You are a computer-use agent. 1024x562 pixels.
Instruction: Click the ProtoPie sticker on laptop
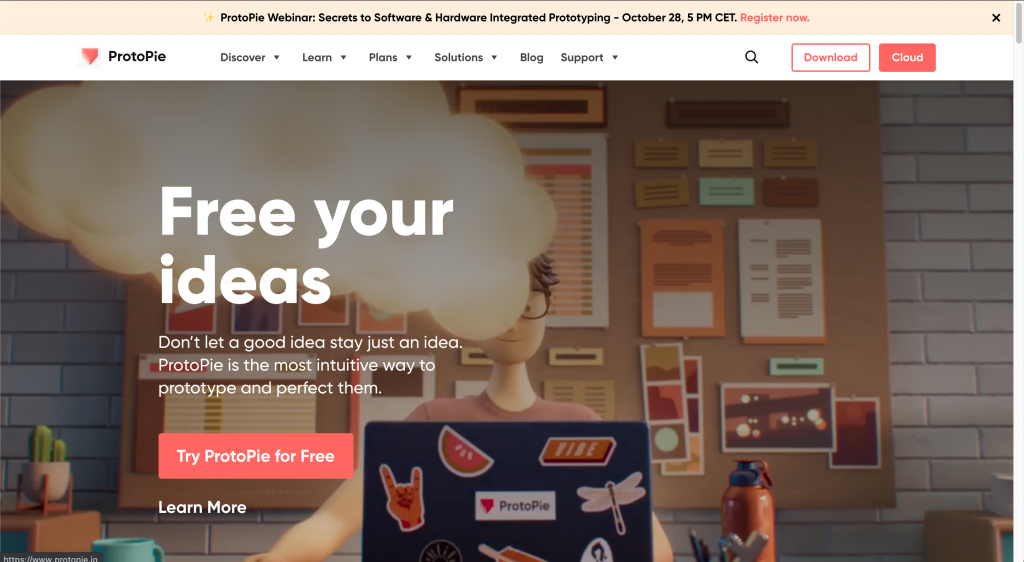[x=516, y=505]
